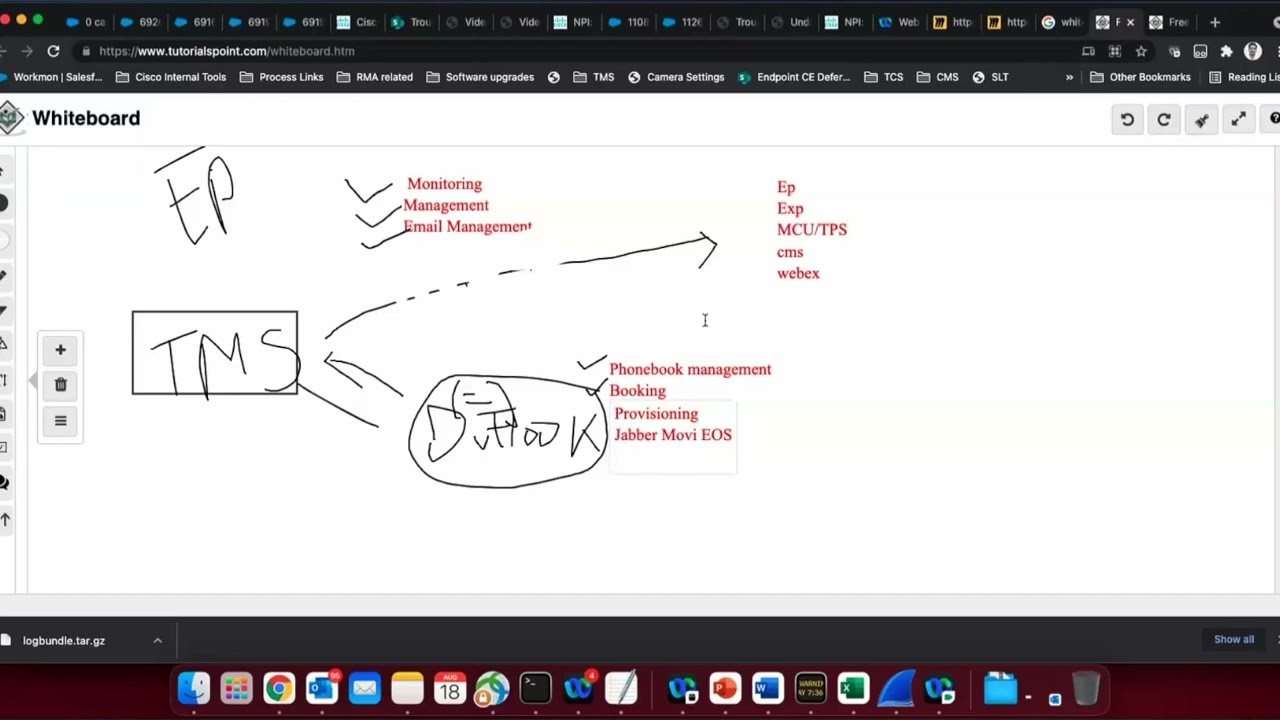Select the shapes triangle tool
Image resolution: width=1280 pixels, height=720 pixels.
coord(3,344)
